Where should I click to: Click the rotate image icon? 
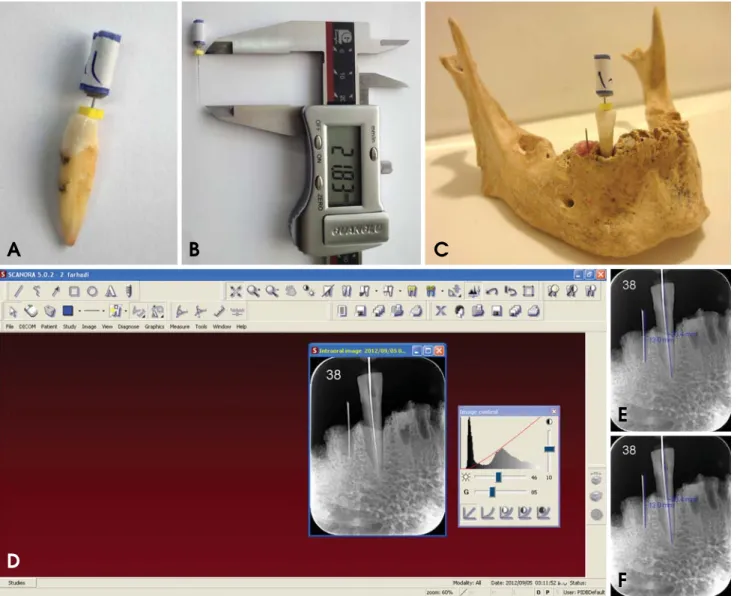point(510,291)
